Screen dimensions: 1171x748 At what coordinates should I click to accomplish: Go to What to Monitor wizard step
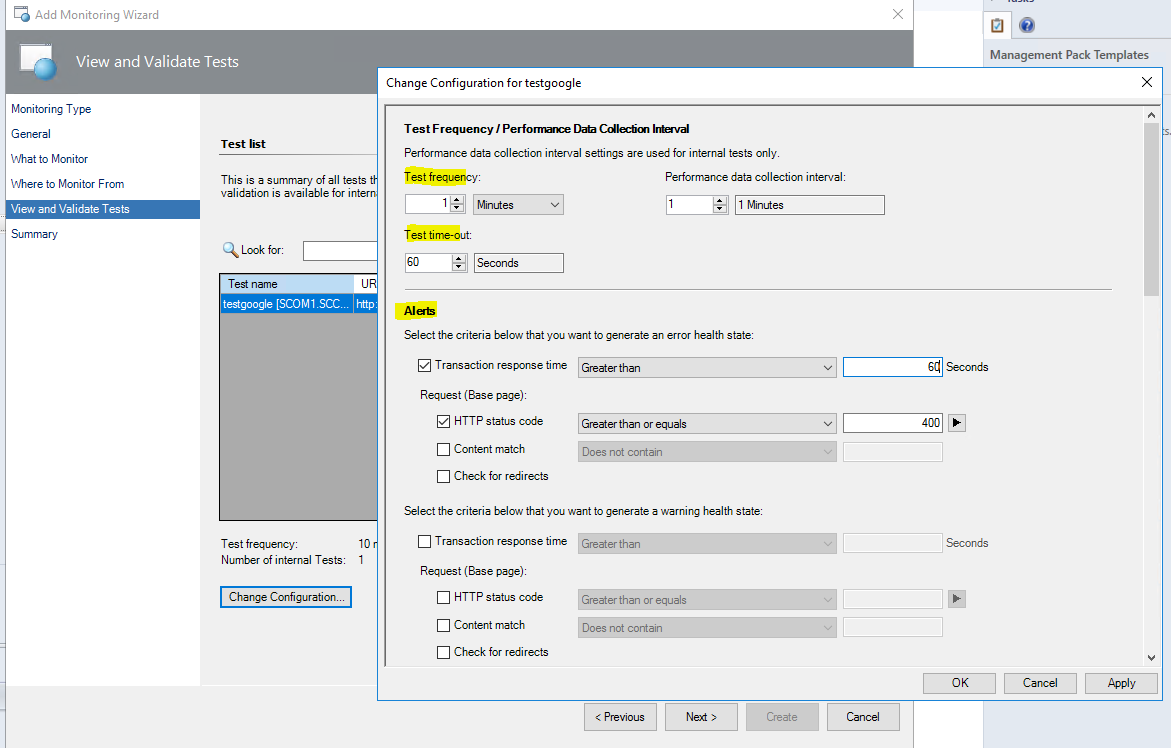49,159
